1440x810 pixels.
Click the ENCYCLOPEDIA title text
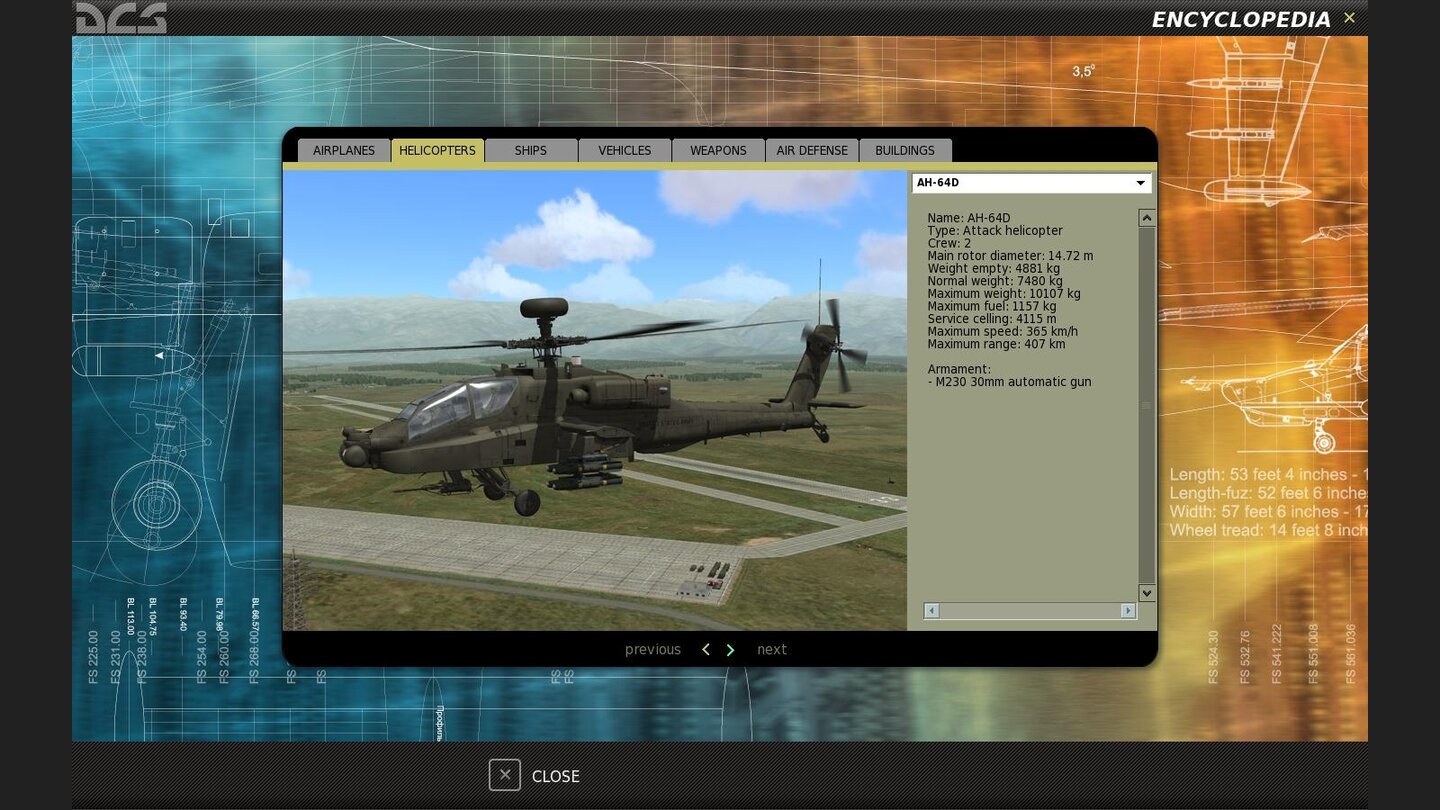(x=1241, y=20)
